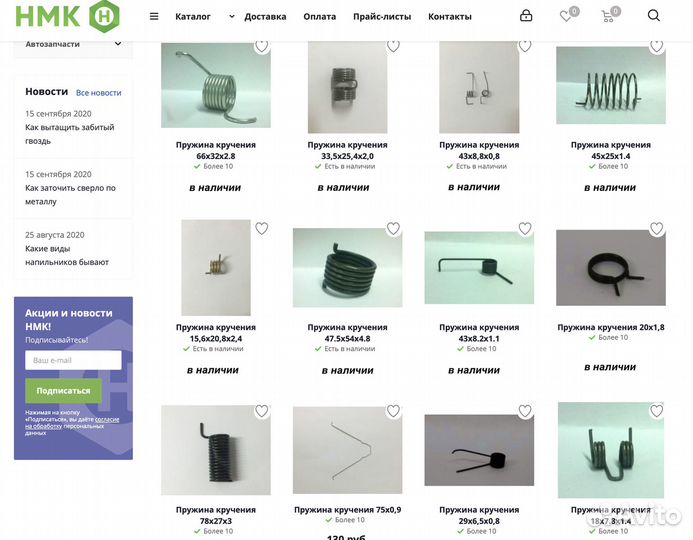Open the hamburger catalog menu icon
This screenshot has width=693, height=540.
[x=154, y=17]
